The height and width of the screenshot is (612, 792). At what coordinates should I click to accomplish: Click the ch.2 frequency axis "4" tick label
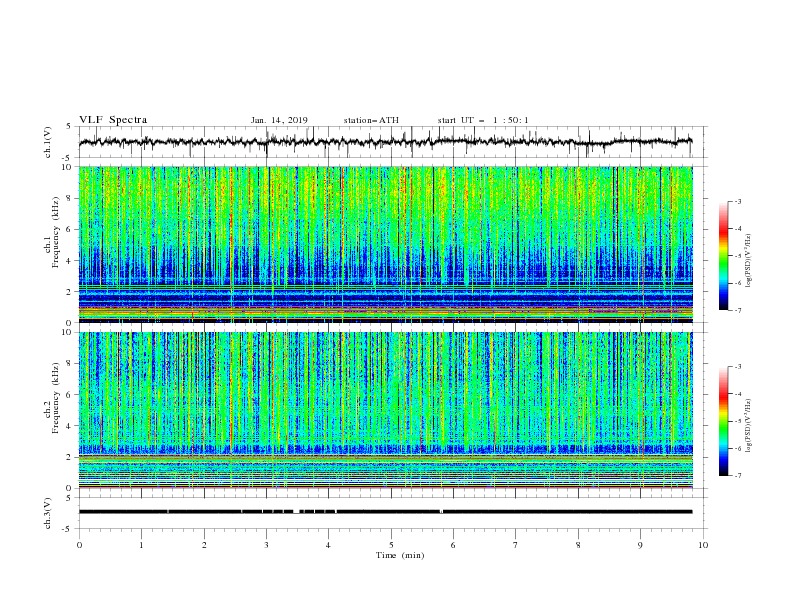[70, 426]
